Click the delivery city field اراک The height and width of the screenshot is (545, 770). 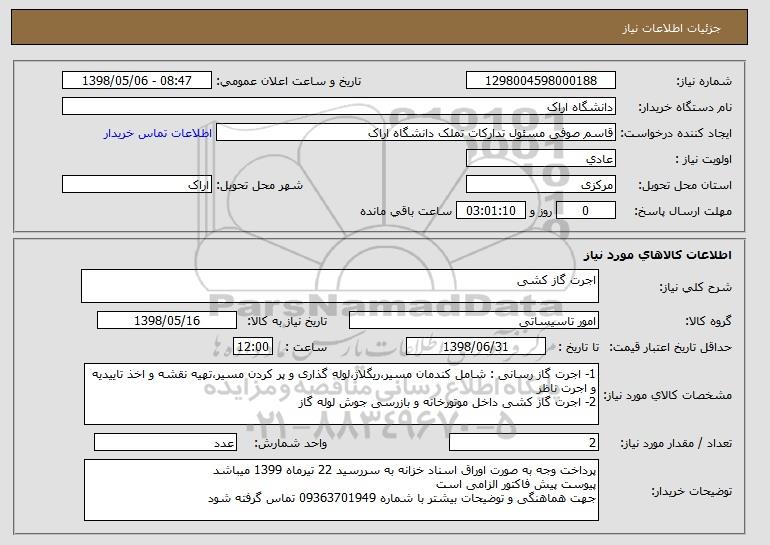click(137, 185)
